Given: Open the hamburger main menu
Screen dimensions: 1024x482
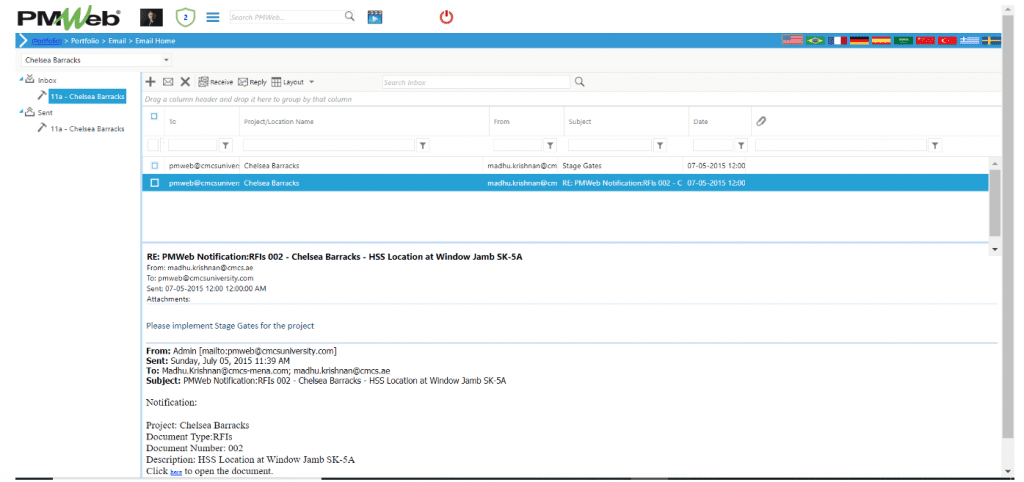Looking at the screenshot, I should click(212, 18).
